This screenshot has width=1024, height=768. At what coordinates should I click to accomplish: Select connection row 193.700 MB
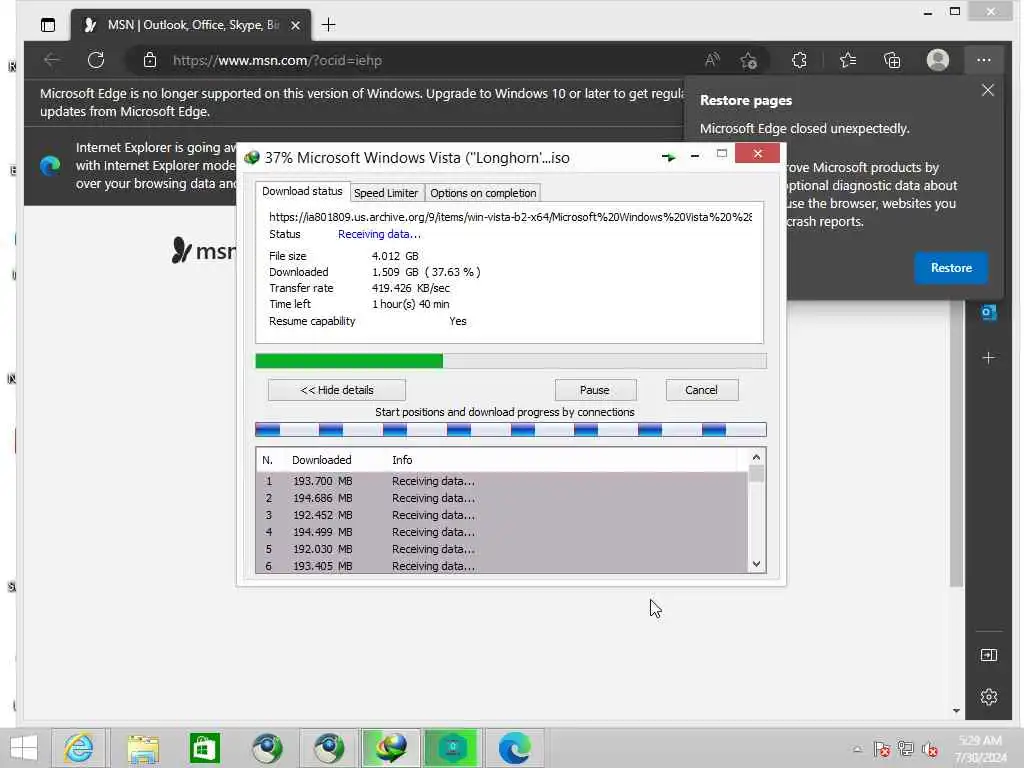click(x=502, y=481)
